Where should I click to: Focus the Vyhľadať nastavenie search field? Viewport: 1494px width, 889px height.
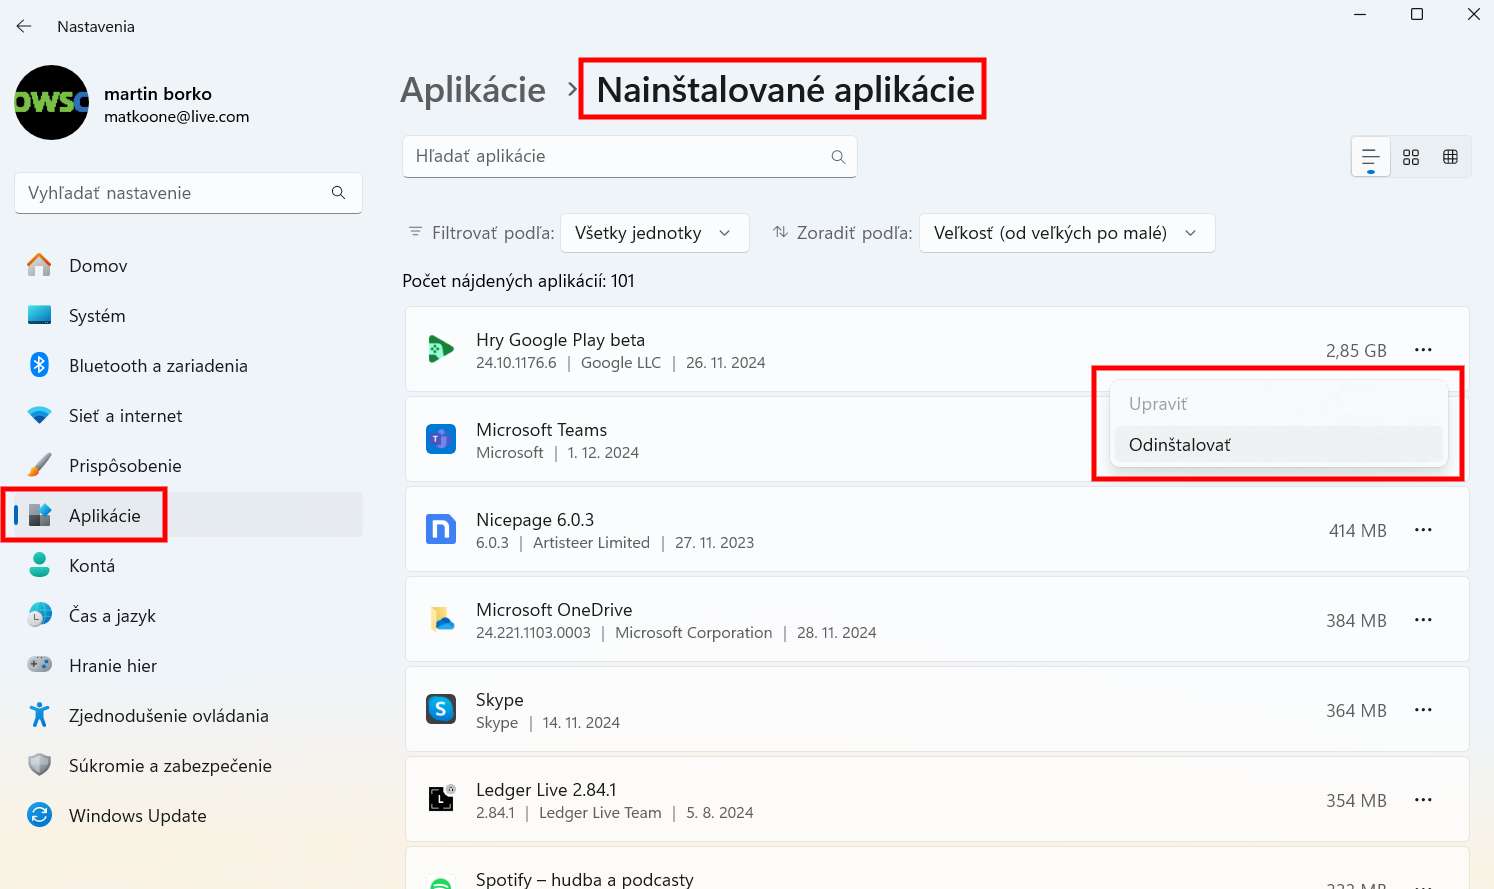click(188, 193)
